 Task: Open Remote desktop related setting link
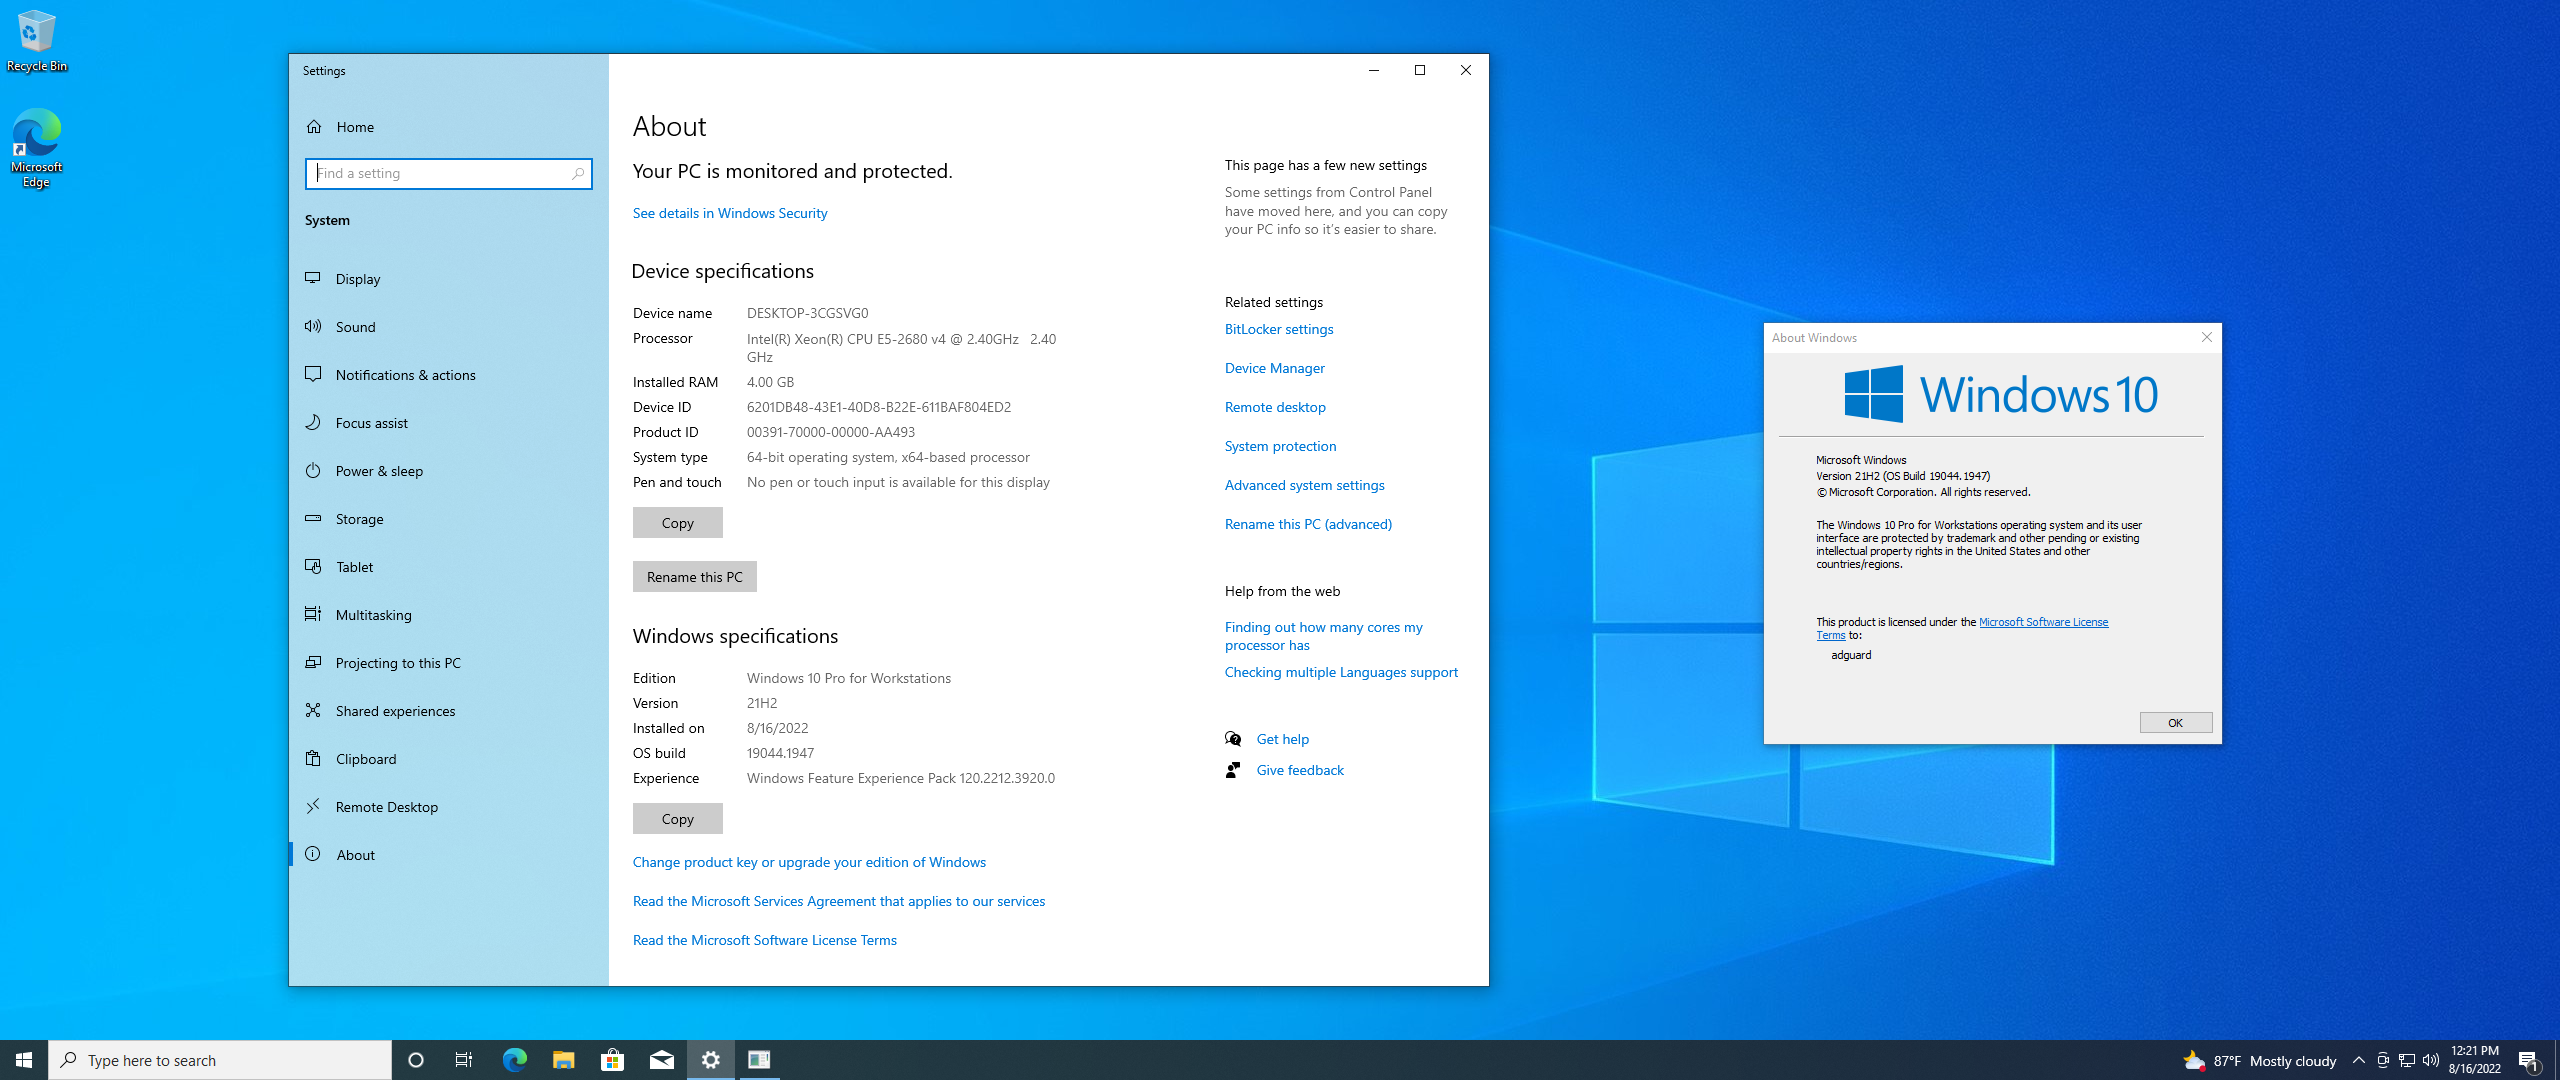1275,407
